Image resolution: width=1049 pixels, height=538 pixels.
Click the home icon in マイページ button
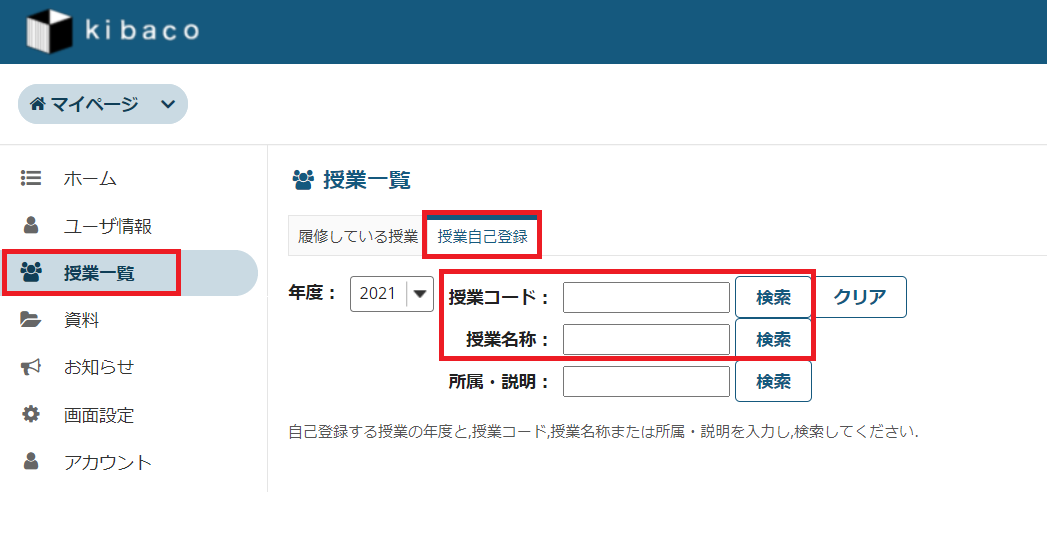38,104
